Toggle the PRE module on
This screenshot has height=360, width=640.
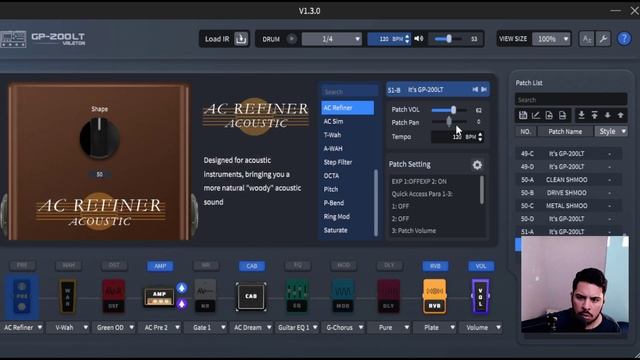[22, 266]
